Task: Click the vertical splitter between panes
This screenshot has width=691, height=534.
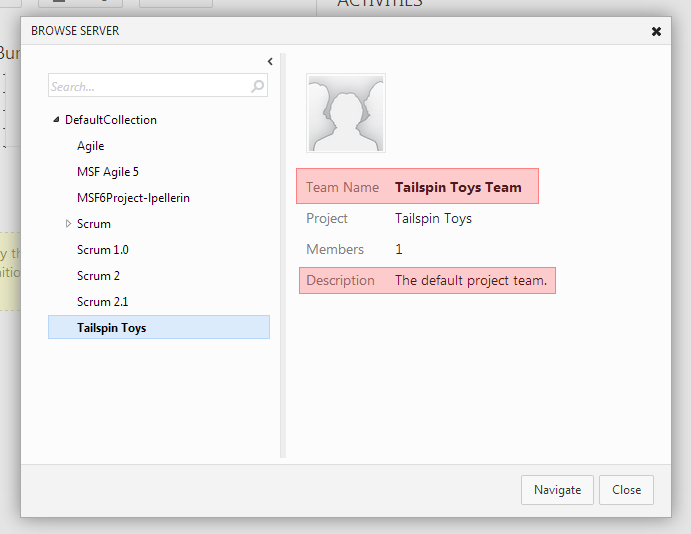Action: 283,256
